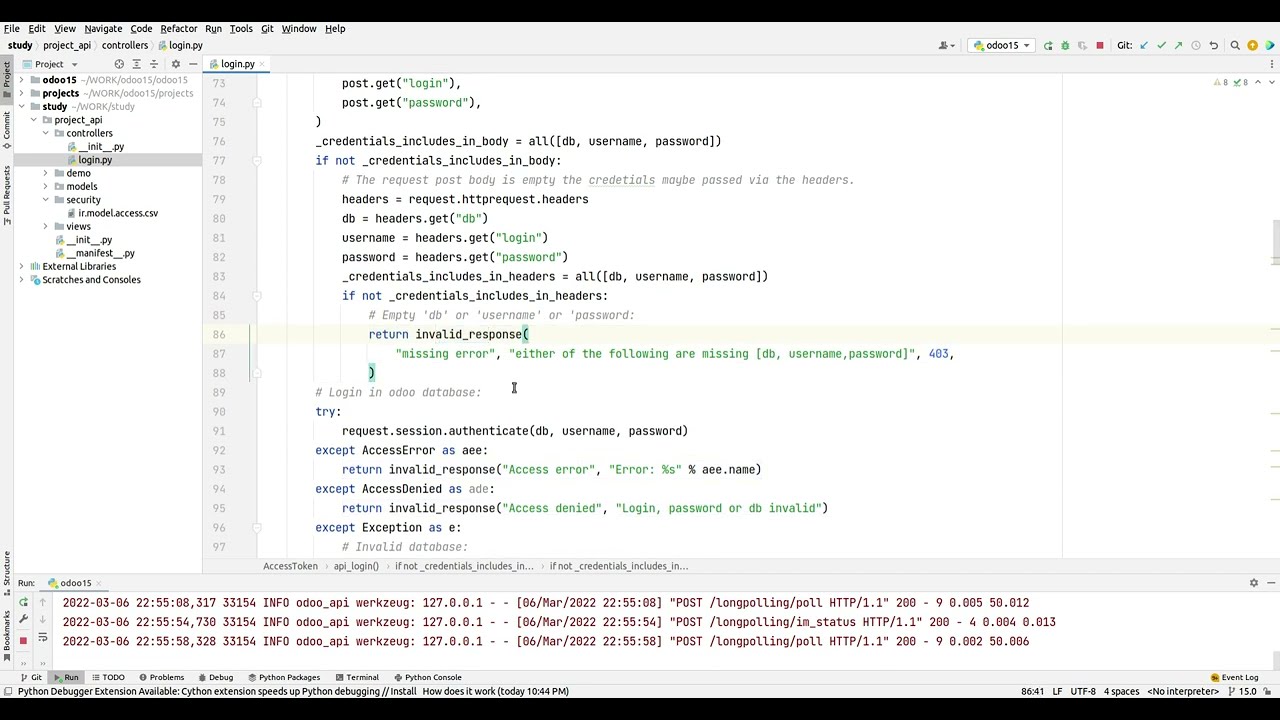1280x720 pixels.
Task: Click the up arrow in Run console
Action: [42, 602]
